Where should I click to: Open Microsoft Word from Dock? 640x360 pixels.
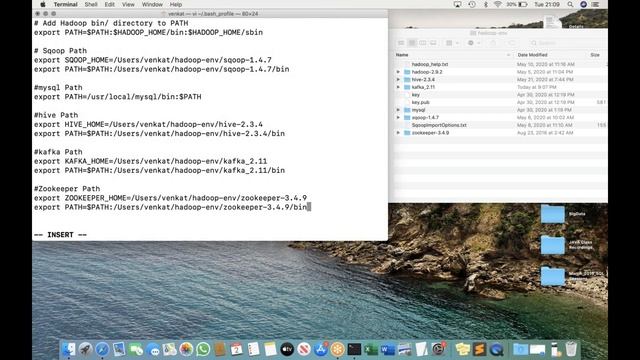pyautogui.click(x=388, y=349)
